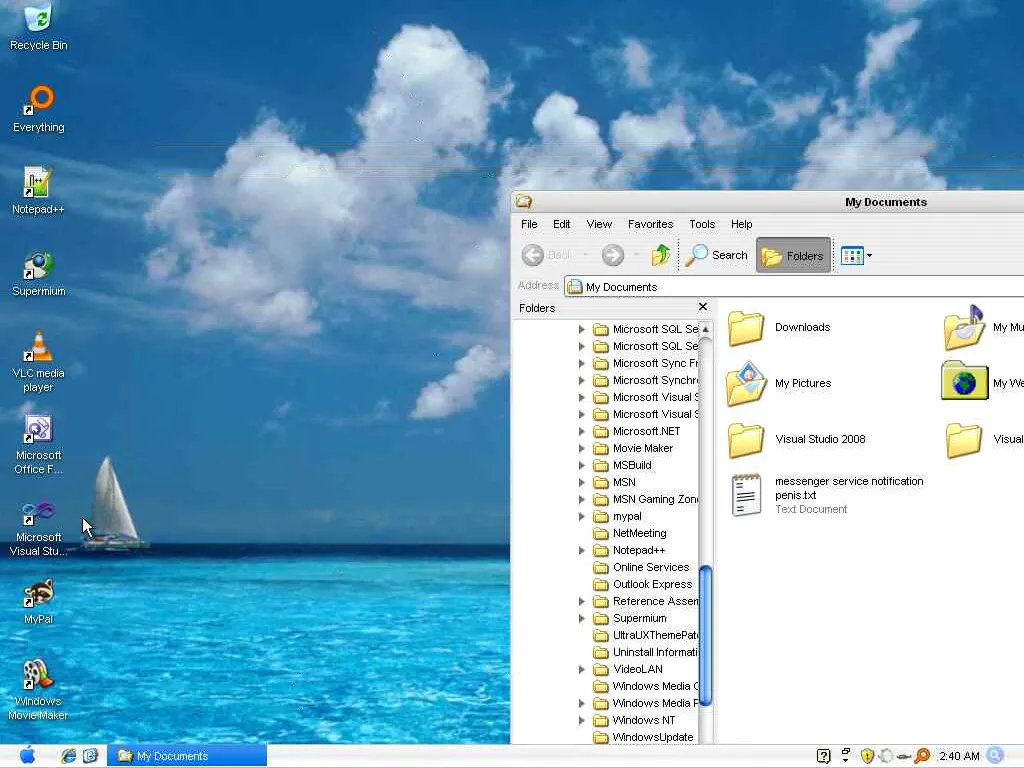Select the messenger service notification text document
The height and width of the screenshot is (768, 1024).
[x=827, y=495]
